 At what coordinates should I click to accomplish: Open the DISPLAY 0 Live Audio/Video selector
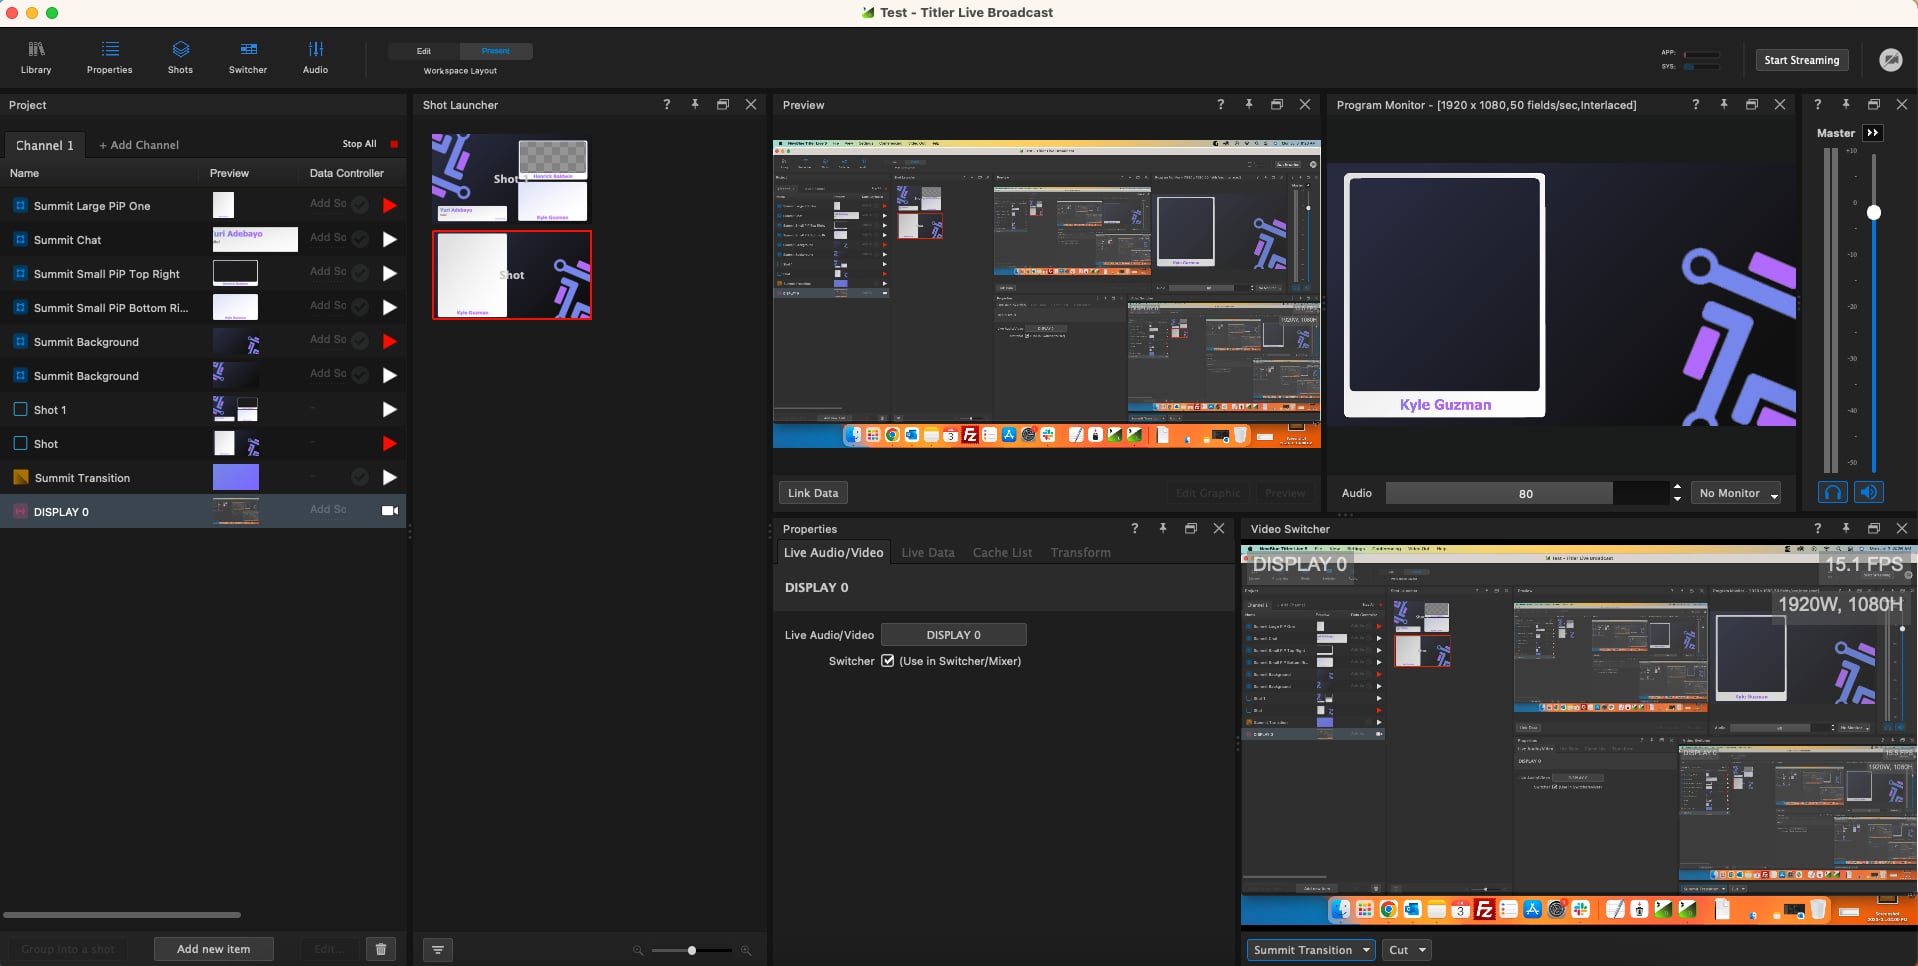click(953, 635)
